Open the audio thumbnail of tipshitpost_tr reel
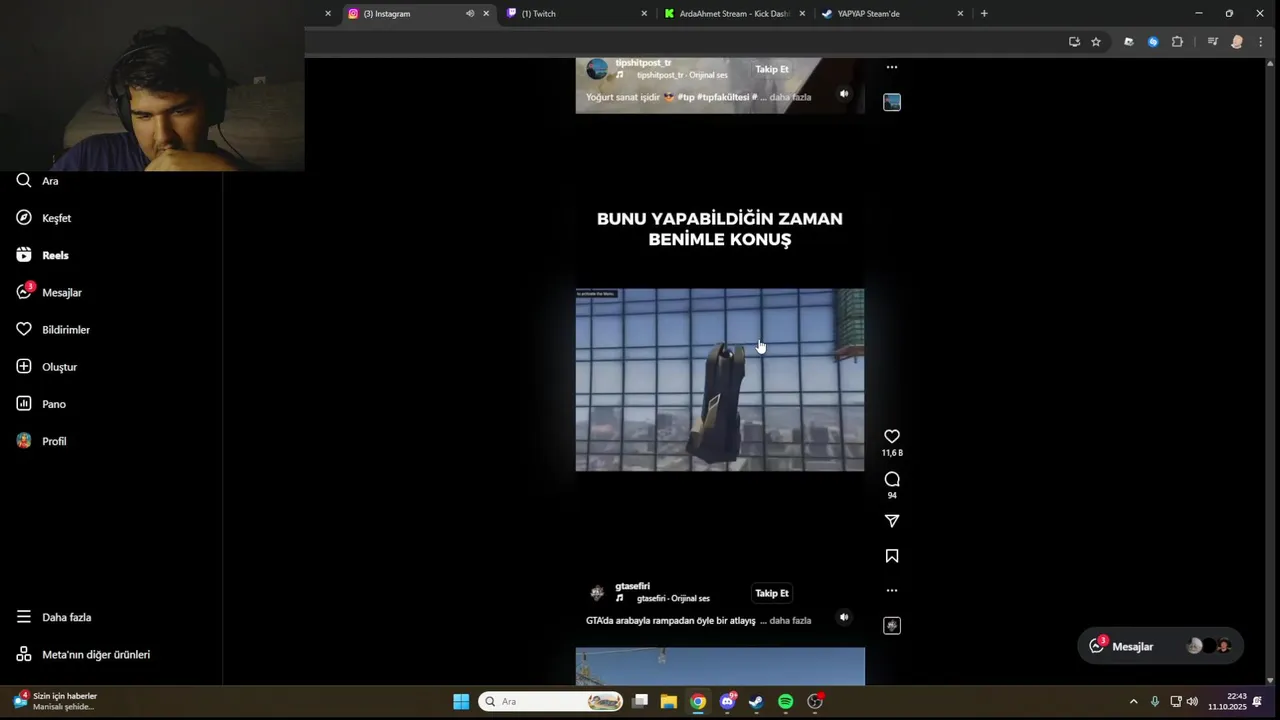The width and height of the screenshot is (1280, 720). (892, 102)
